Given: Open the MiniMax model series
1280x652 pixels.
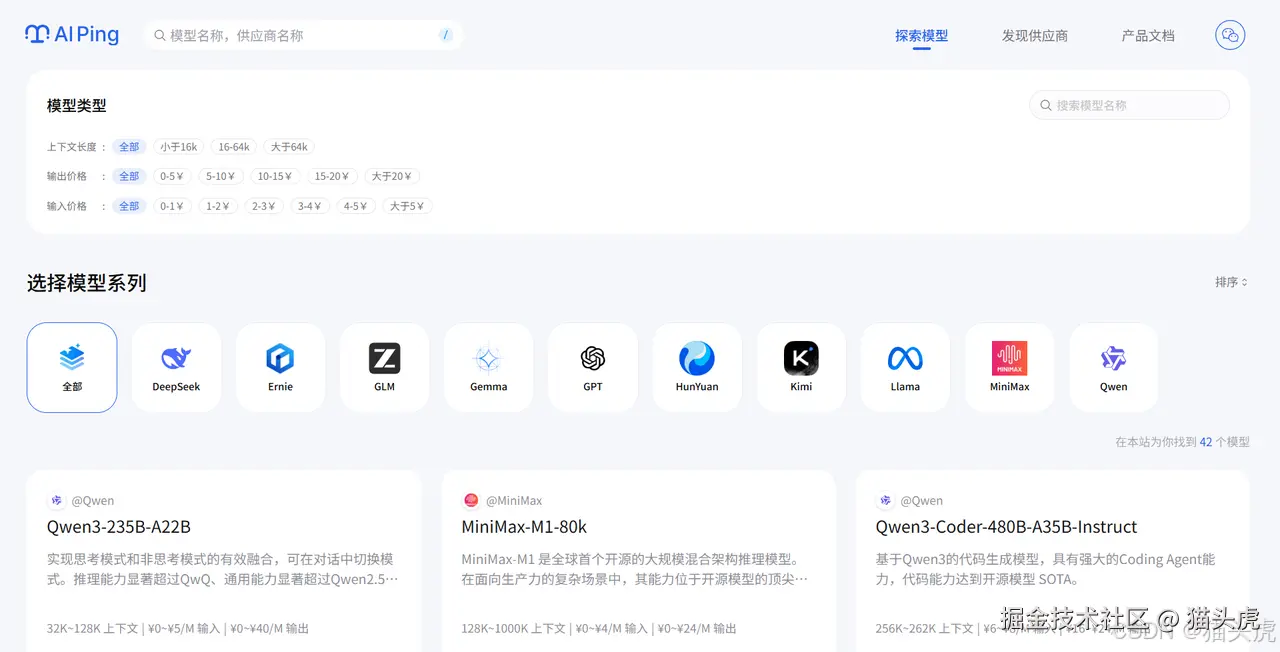Looking at the screenshot, I should tap(1008, 367).
